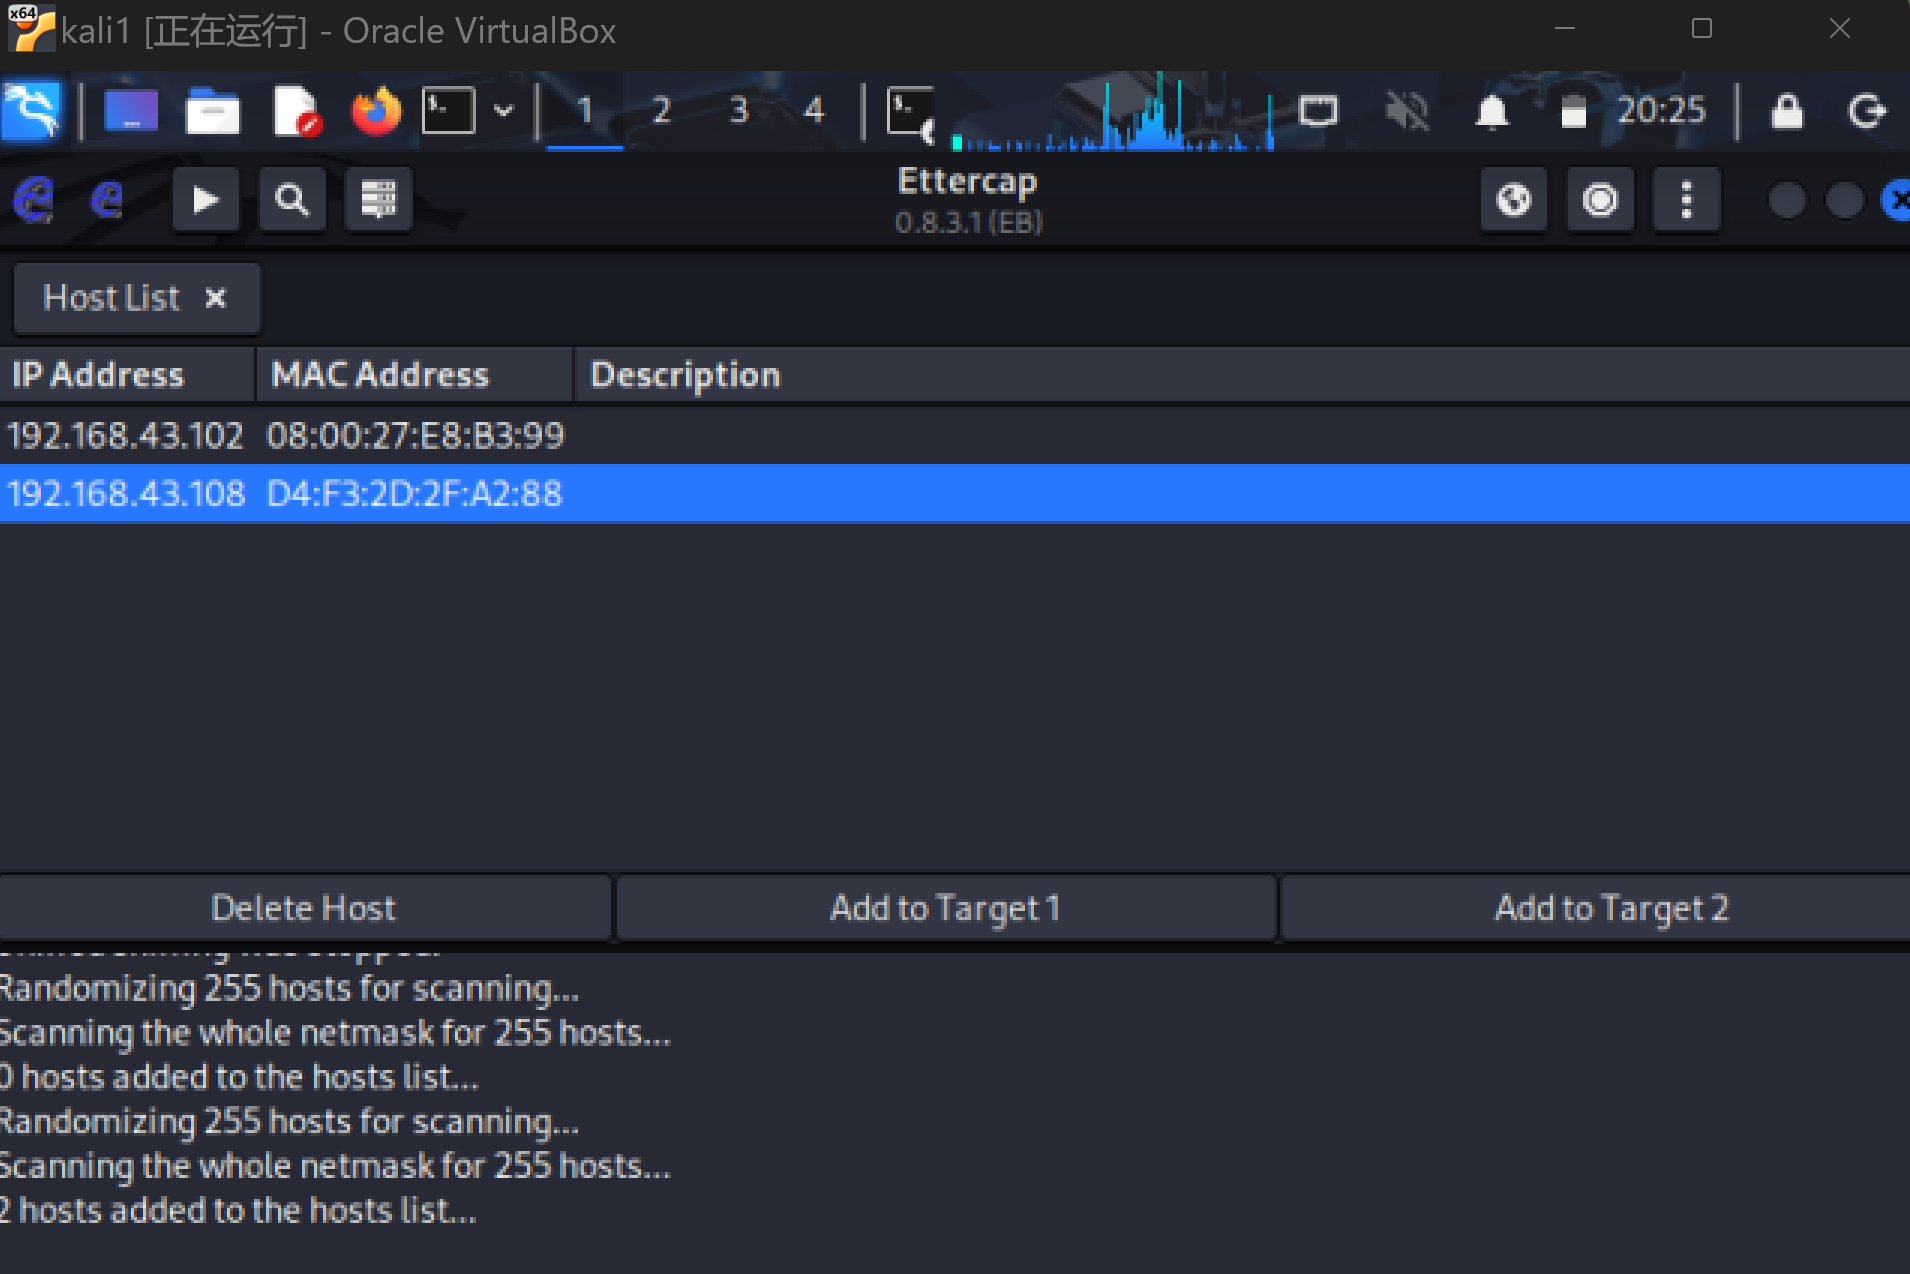The image size is (1910, 1274).
Task: Check the battery status icon
Action: click(x=1573, y=111)
